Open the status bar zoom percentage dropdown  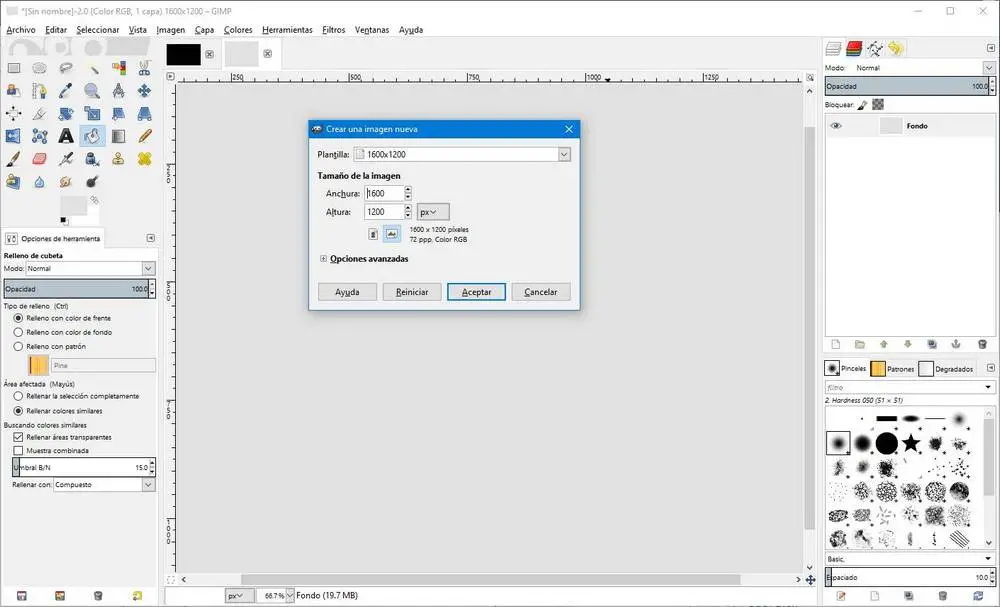point(290,596)
